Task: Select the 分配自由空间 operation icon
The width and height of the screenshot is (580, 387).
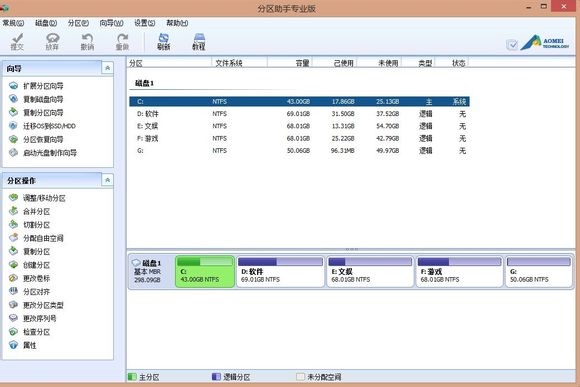Action: [x=13, y=238]
